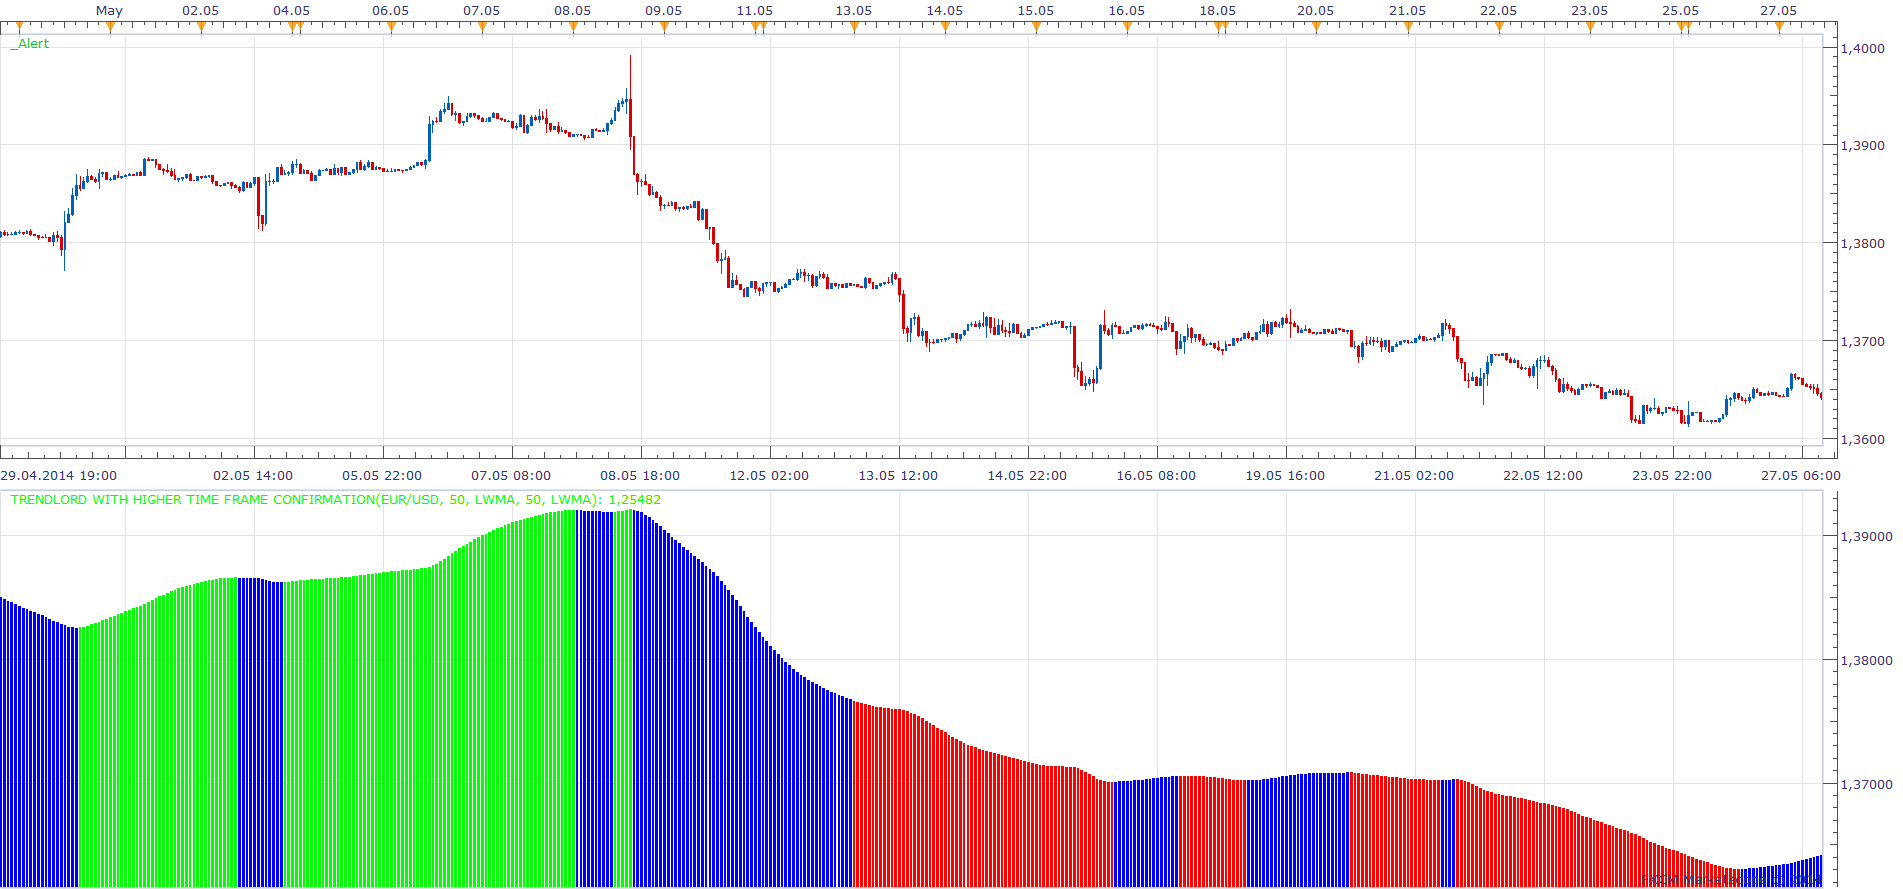Select the TRENDLORD WITH HIGHER TIME FRAME CONFIRMATION indicator label

click(336, 499)
